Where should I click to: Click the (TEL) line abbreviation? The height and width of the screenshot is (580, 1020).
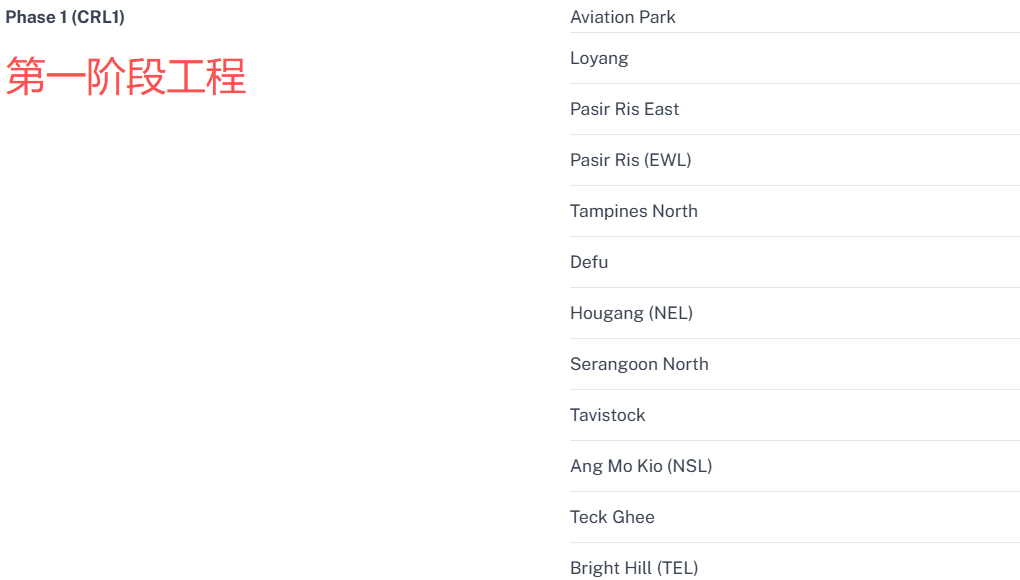pyautogui.click(x=677, y=568)
